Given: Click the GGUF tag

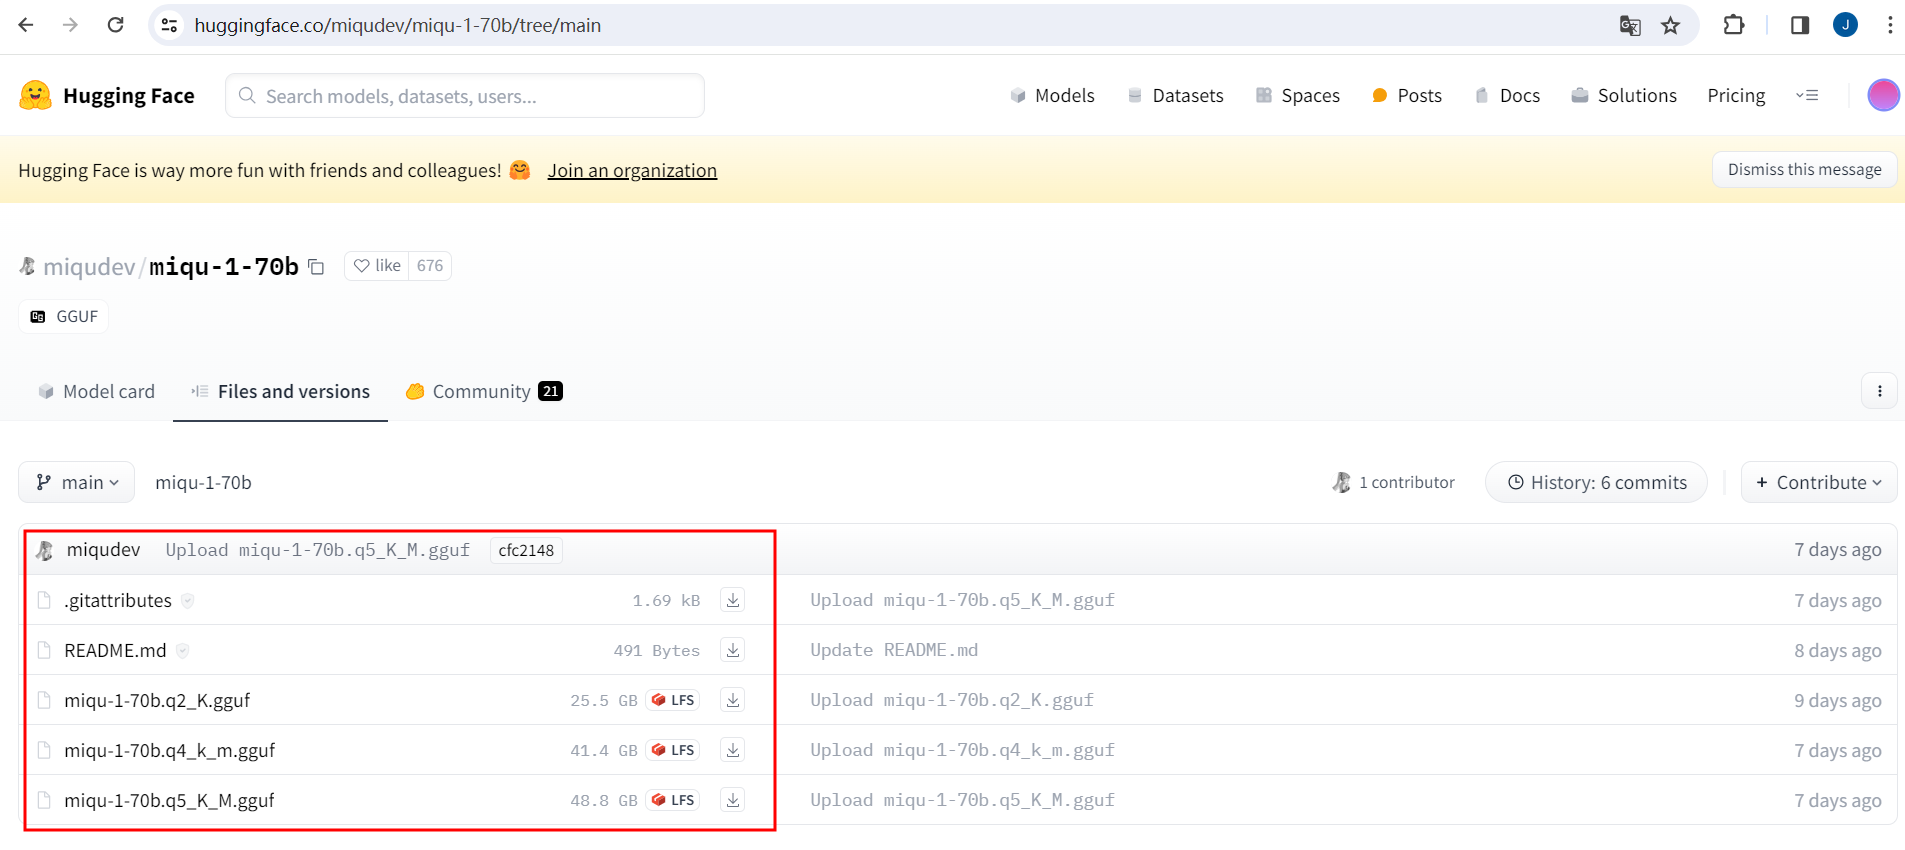Looking at the screenshot, I should pyautogui.click(x=64, y=316).
